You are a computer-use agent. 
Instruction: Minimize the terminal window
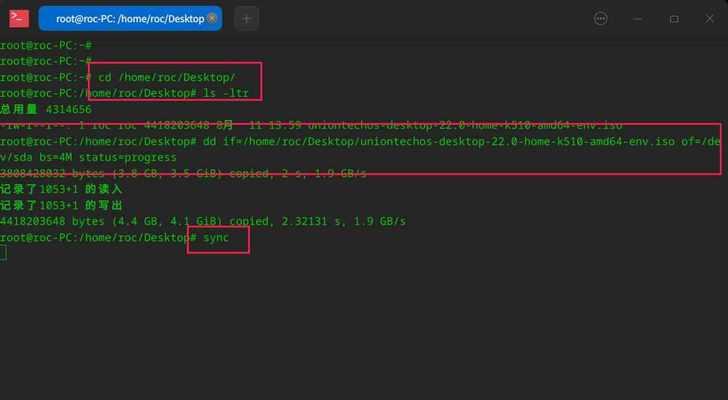tap(637, 19)
